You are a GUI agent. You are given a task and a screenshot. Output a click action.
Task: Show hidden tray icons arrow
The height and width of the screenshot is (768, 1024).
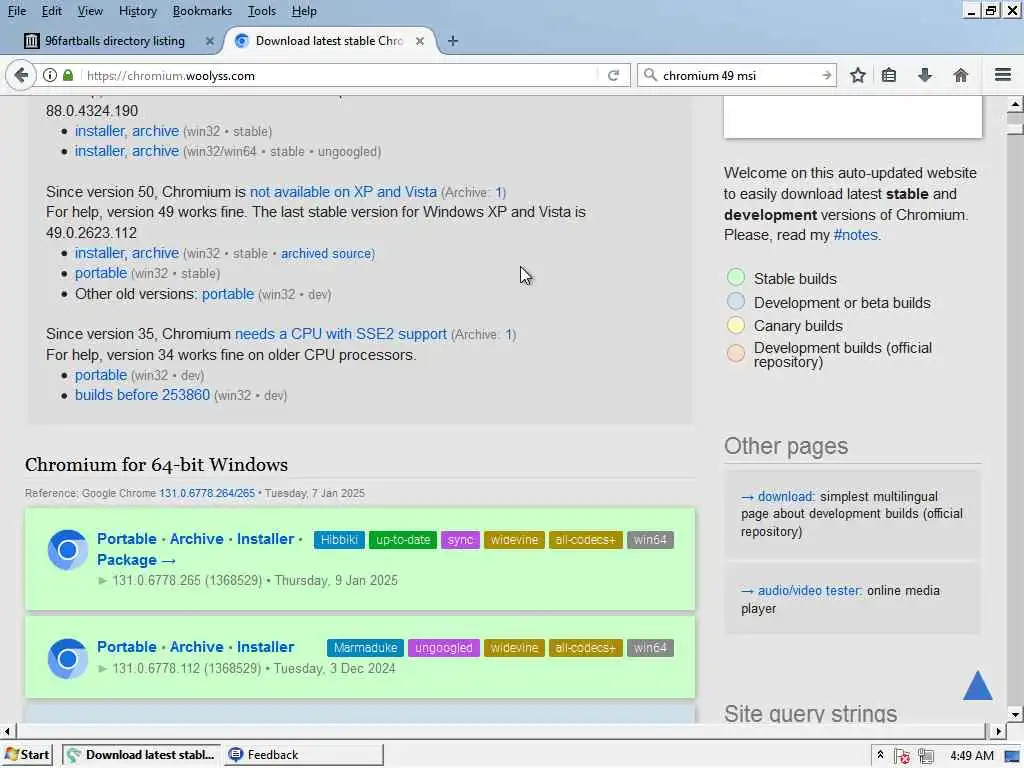point(880,755)
